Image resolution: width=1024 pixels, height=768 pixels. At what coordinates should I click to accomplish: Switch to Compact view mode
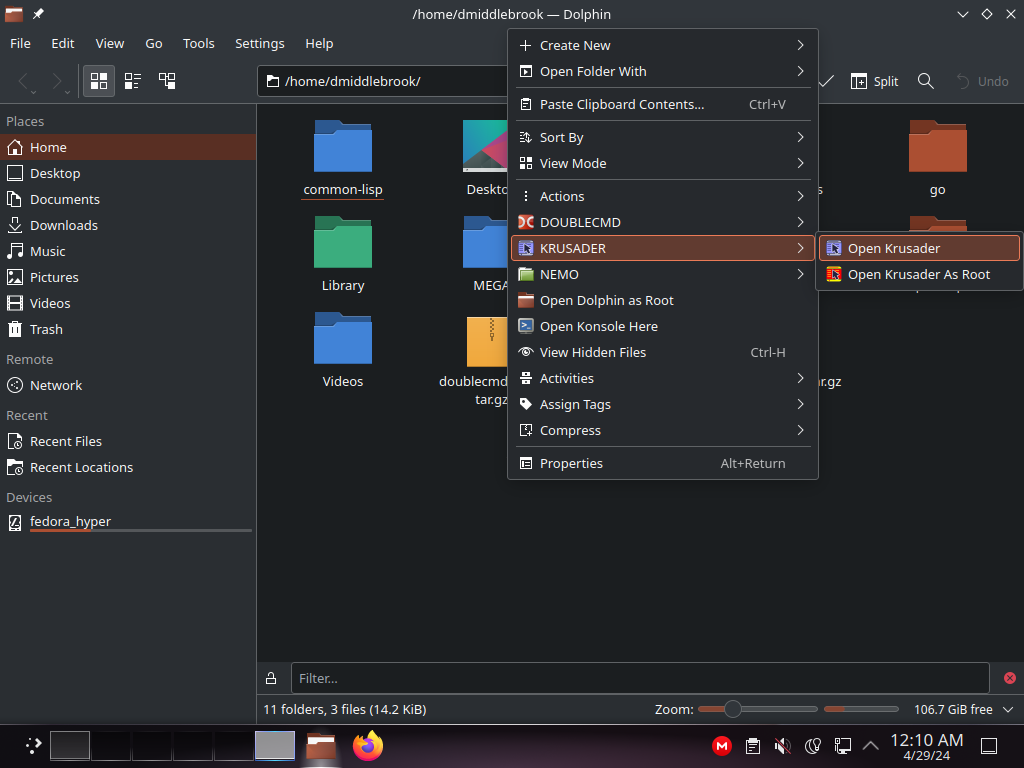tap(133, 81)
